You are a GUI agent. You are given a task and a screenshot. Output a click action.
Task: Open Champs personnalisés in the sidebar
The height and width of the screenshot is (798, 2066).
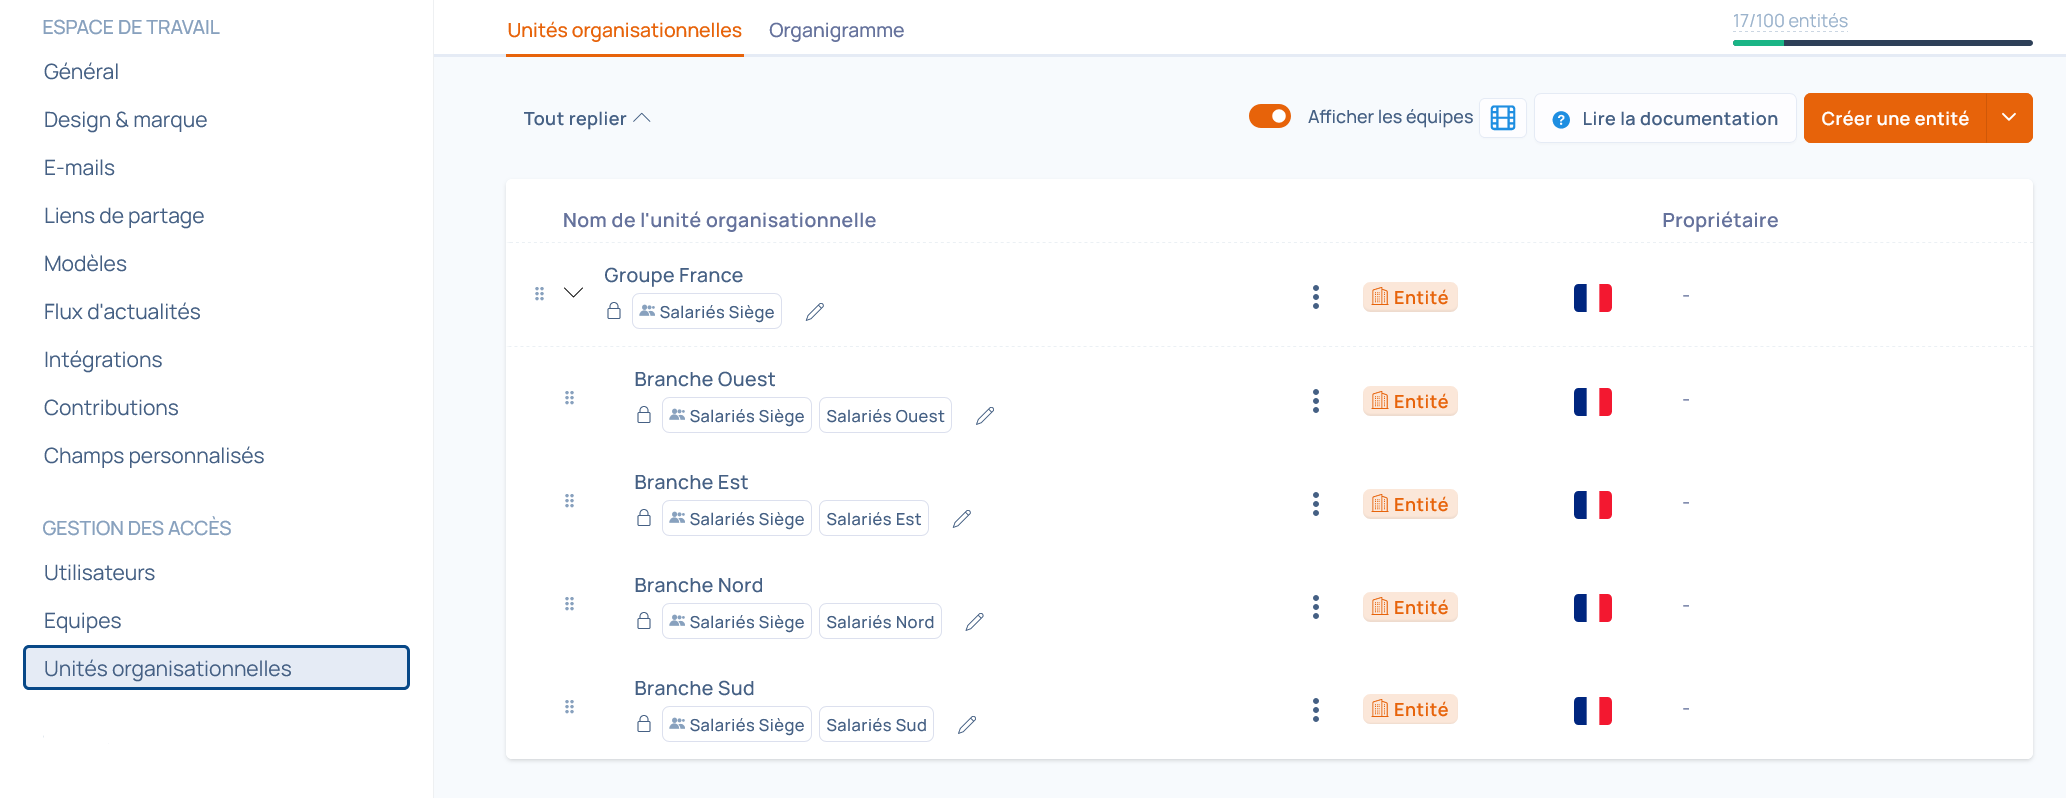(x=154, y=456)
